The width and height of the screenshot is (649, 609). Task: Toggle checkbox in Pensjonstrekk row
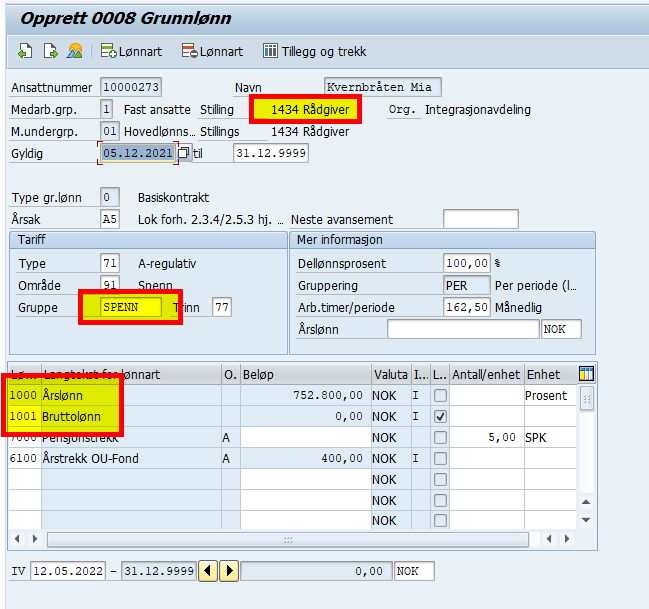point(440,438)
